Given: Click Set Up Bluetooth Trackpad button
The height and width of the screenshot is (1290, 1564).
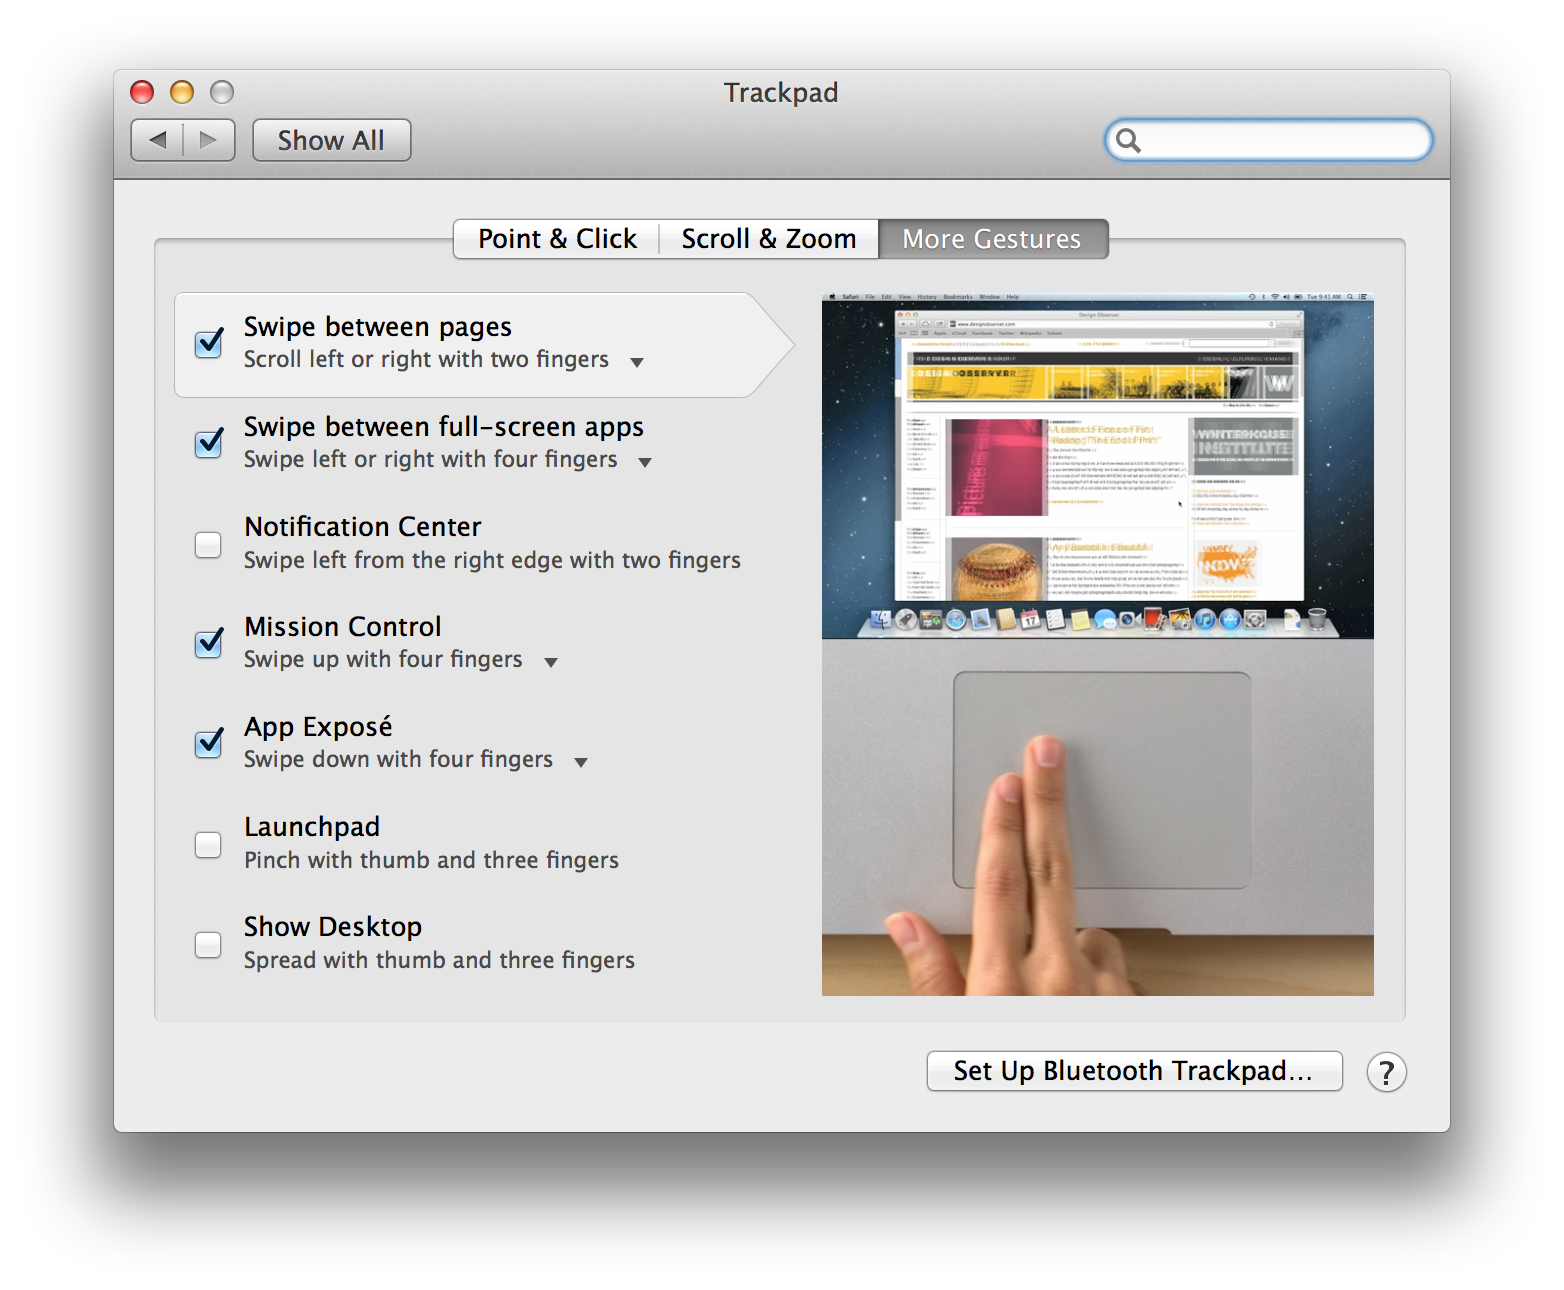Looking at the screenshot, I should point(1133,1071).
